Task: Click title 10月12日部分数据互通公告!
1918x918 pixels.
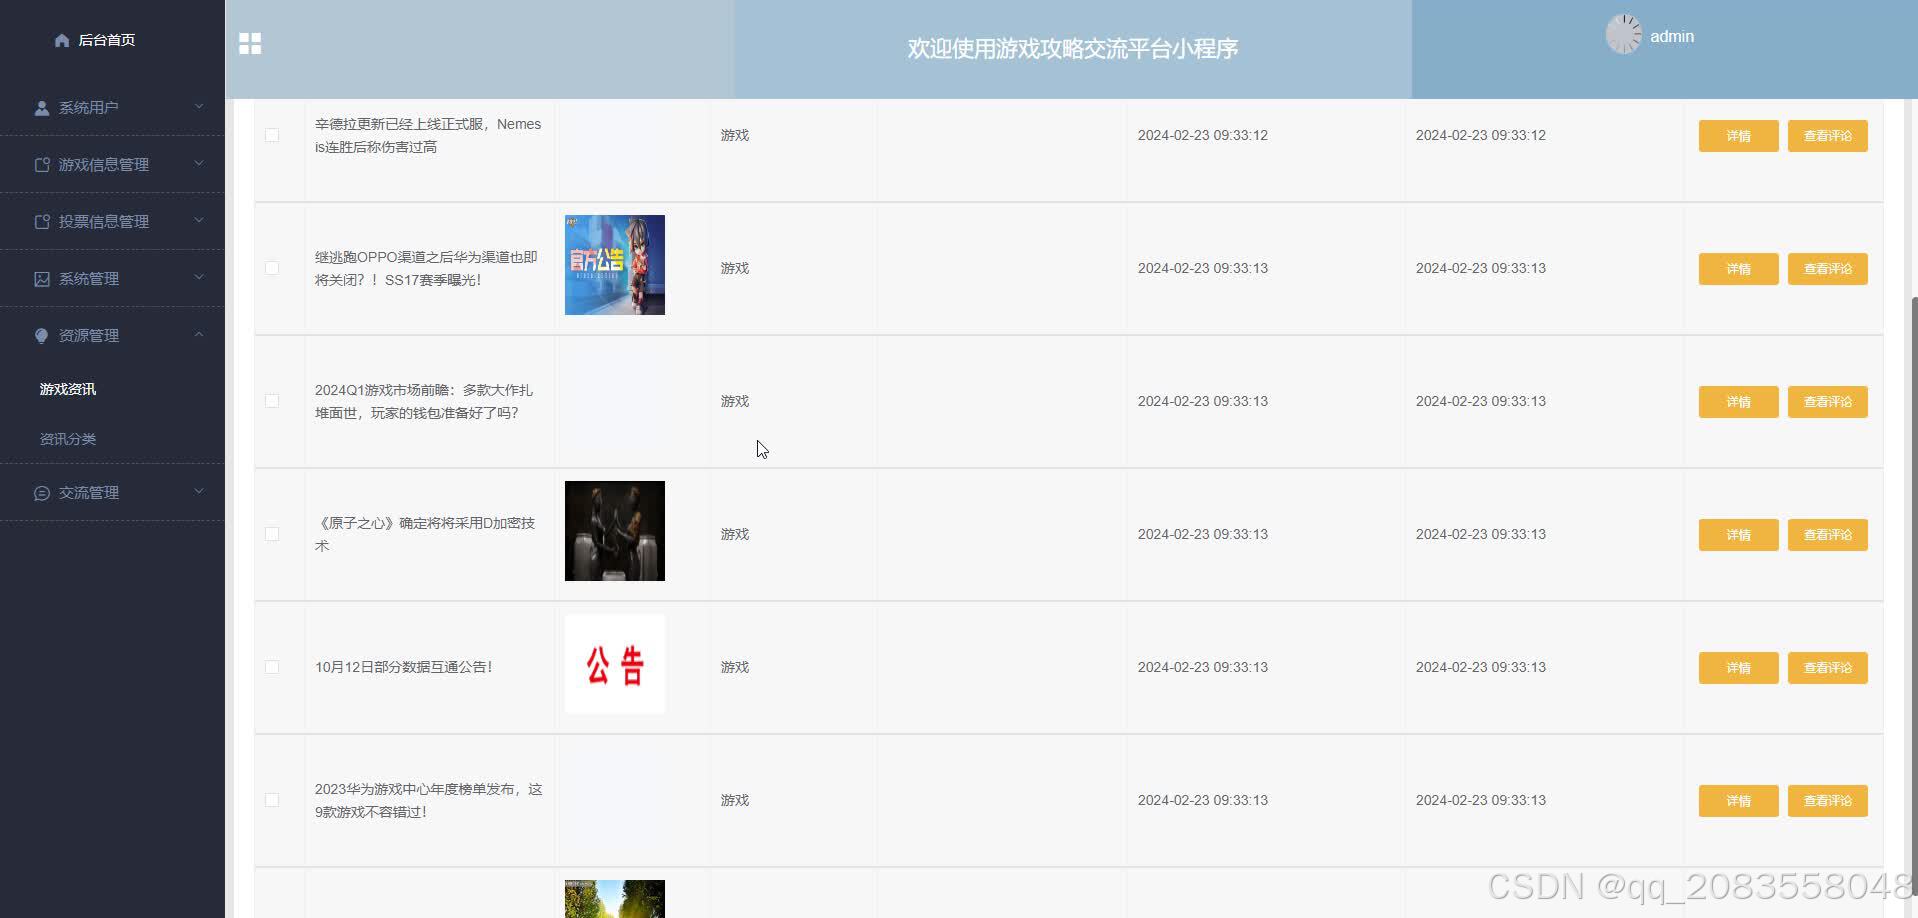Action: coord(404,667)
